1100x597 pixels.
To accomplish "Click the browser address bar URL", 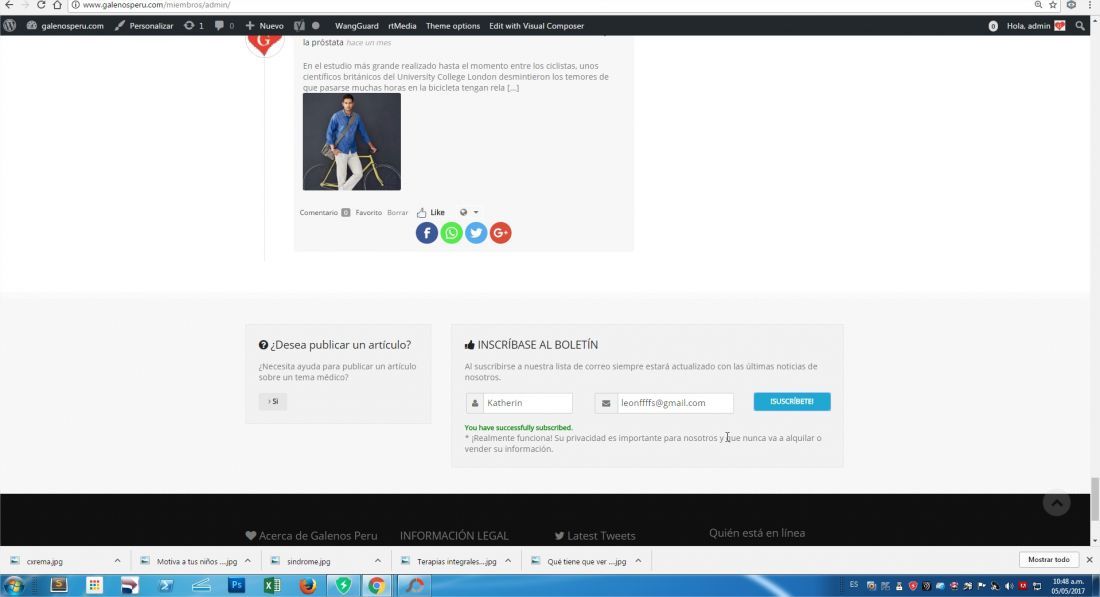I will point(156,5).
